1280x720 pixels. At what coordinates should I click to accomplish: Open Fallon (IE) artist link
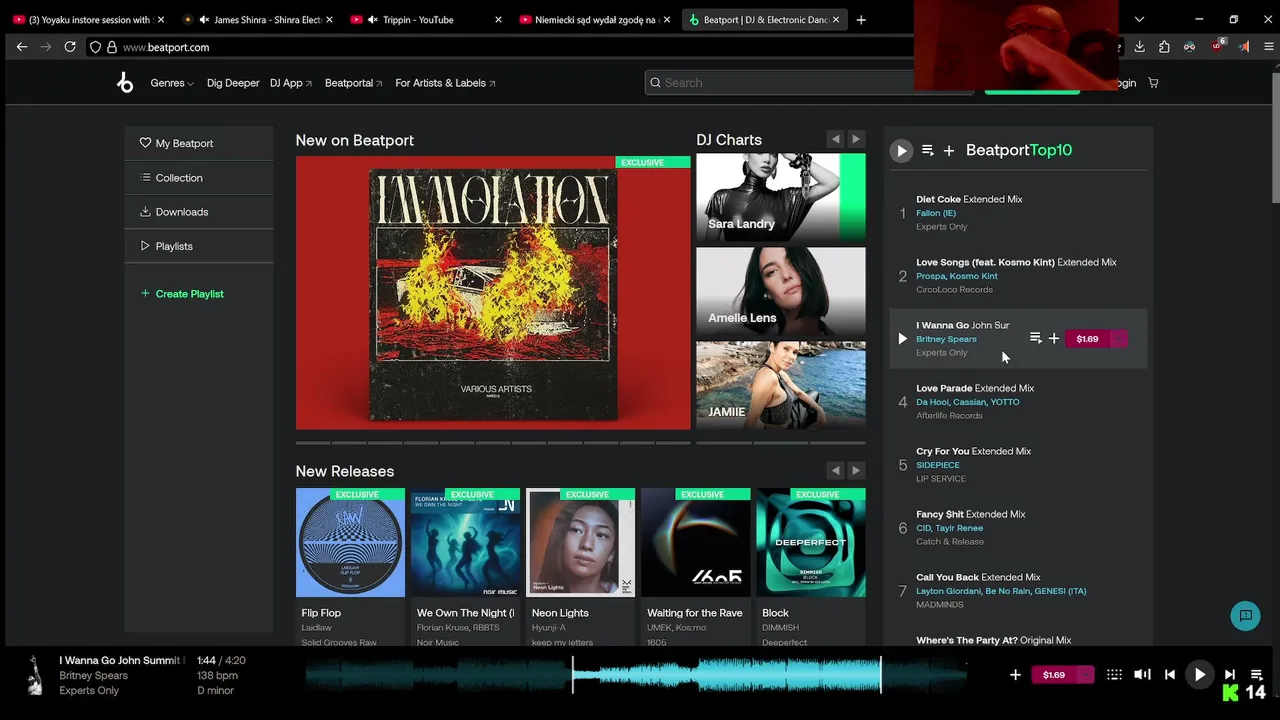(x=936, y=213)
